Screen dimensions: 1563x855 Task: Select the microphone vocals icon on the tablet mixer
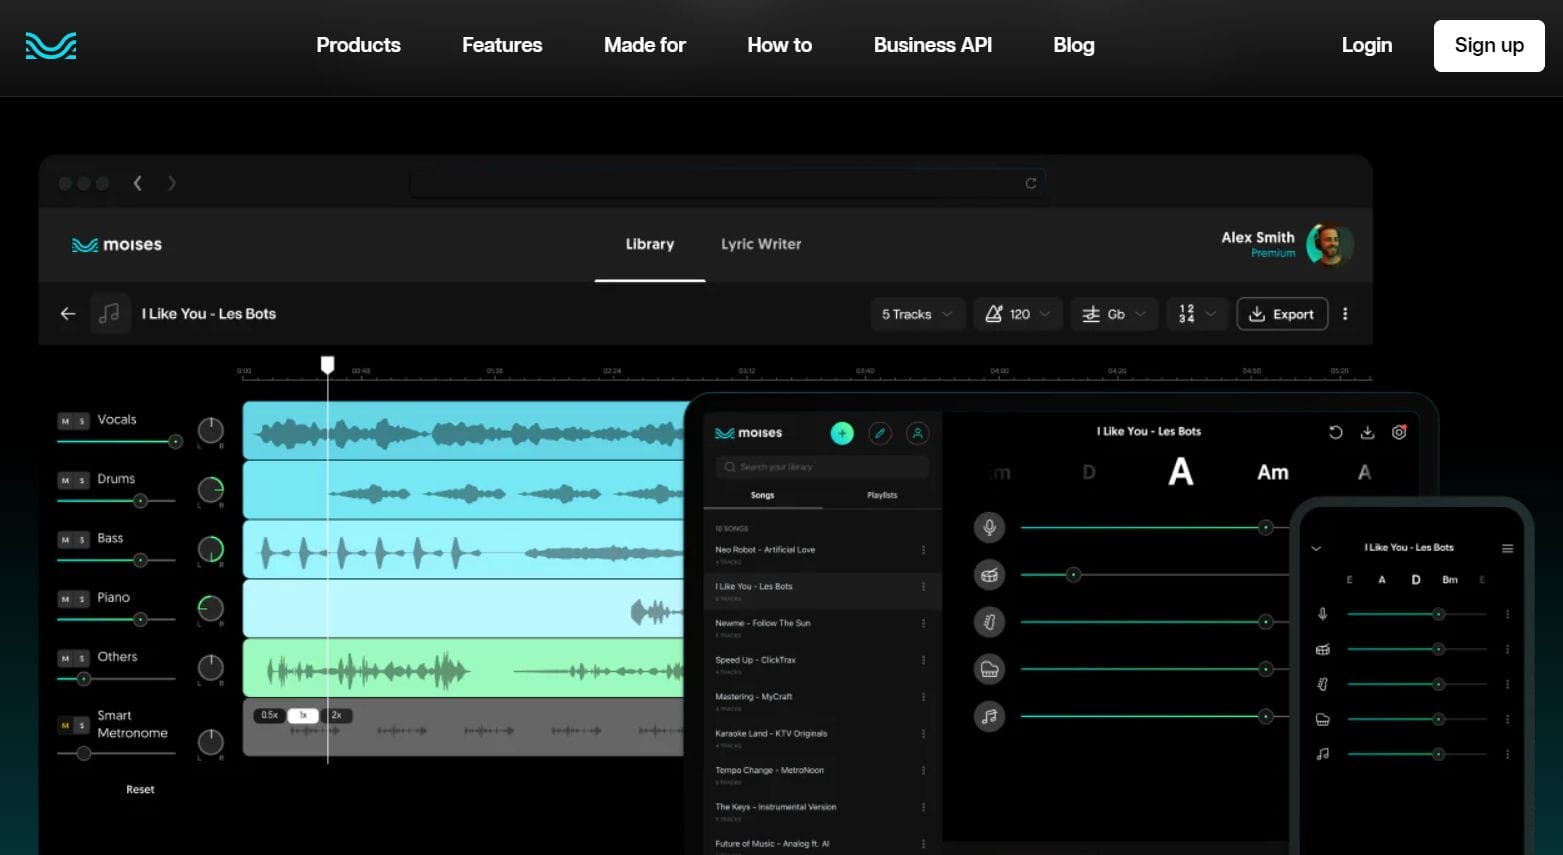tap(989, 527)
